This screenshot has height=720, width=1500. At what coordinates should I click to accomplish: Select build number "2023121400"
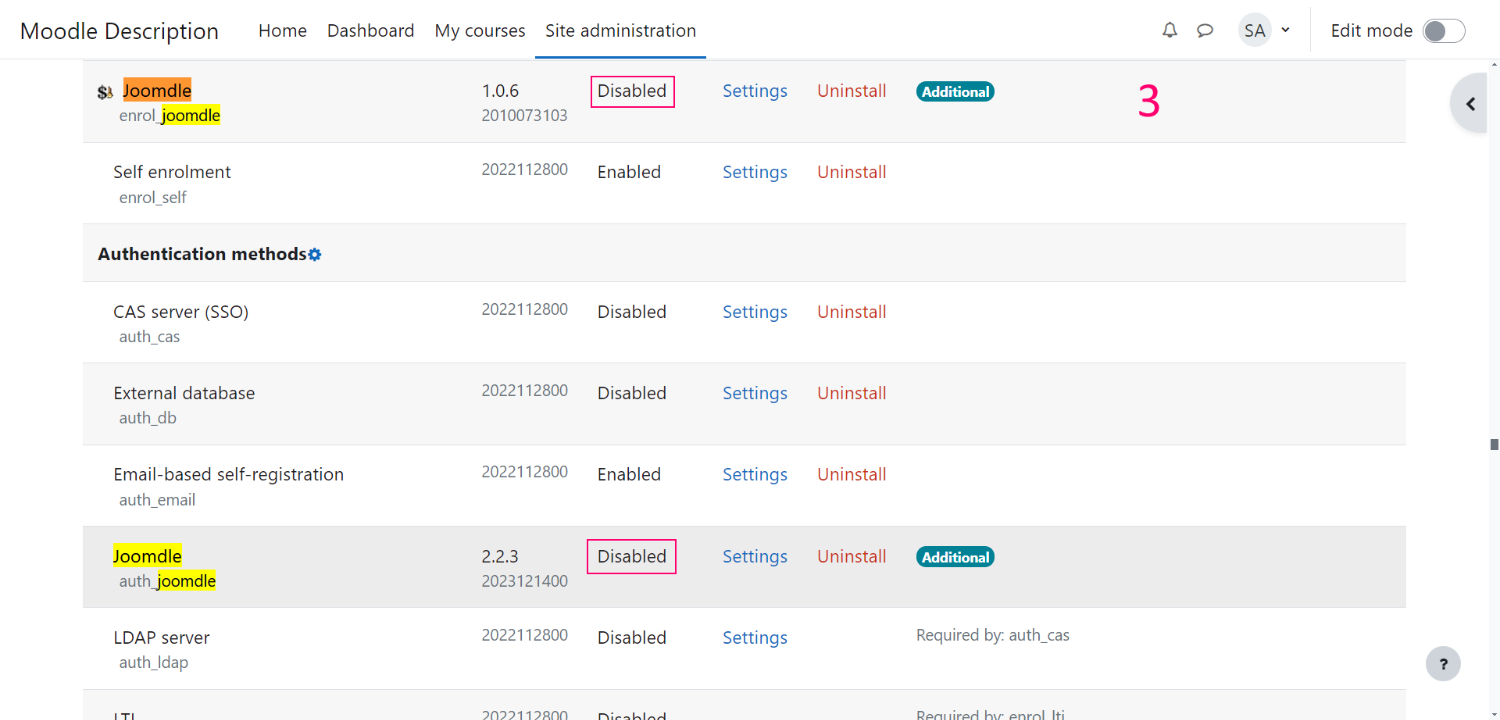pyautogui.click(x=525, y=581)
